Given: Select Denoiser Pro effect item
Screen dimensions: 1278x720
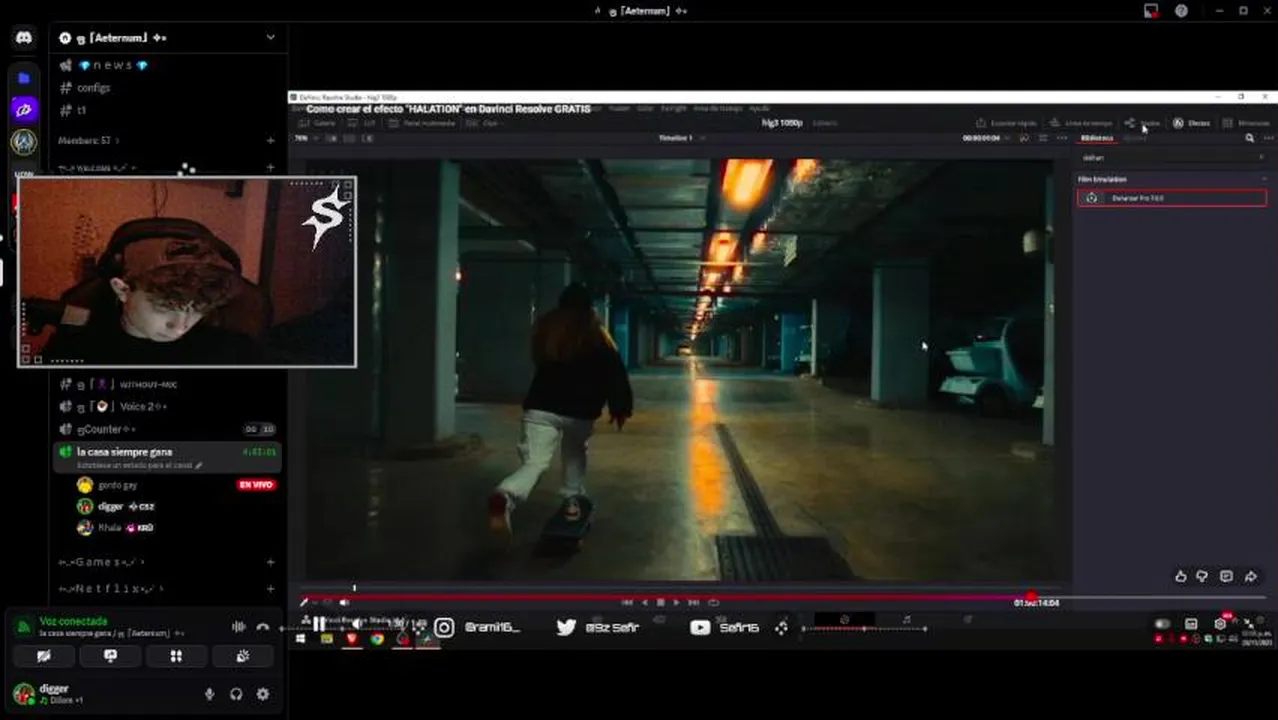Looking at the screenshot, I should 1171,198.
